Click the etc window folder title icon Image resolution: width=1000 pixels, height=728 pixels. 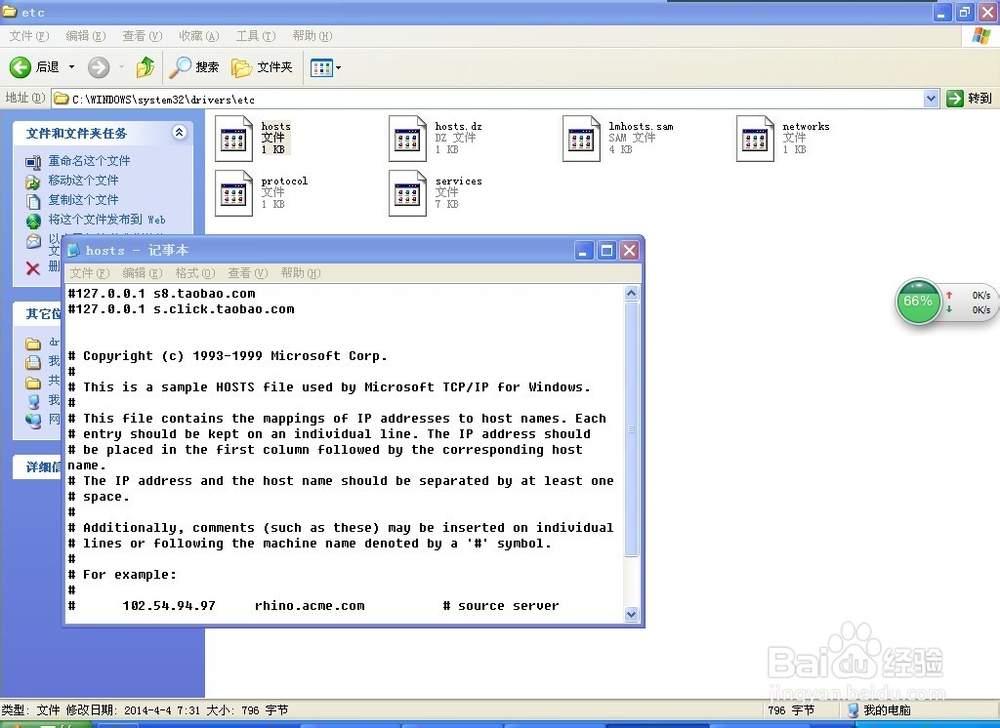click(x=10, y=11)
